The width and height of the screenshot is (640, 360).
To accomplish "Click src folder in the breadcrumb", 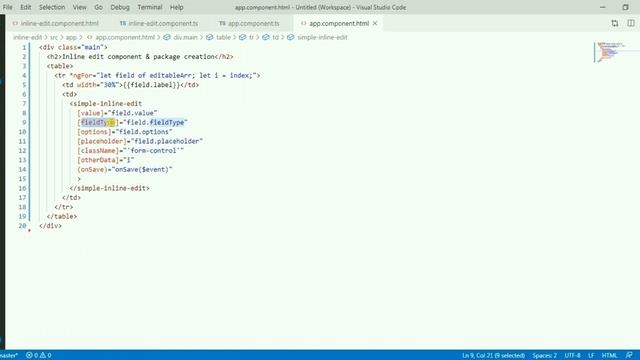I will point(54,37).
